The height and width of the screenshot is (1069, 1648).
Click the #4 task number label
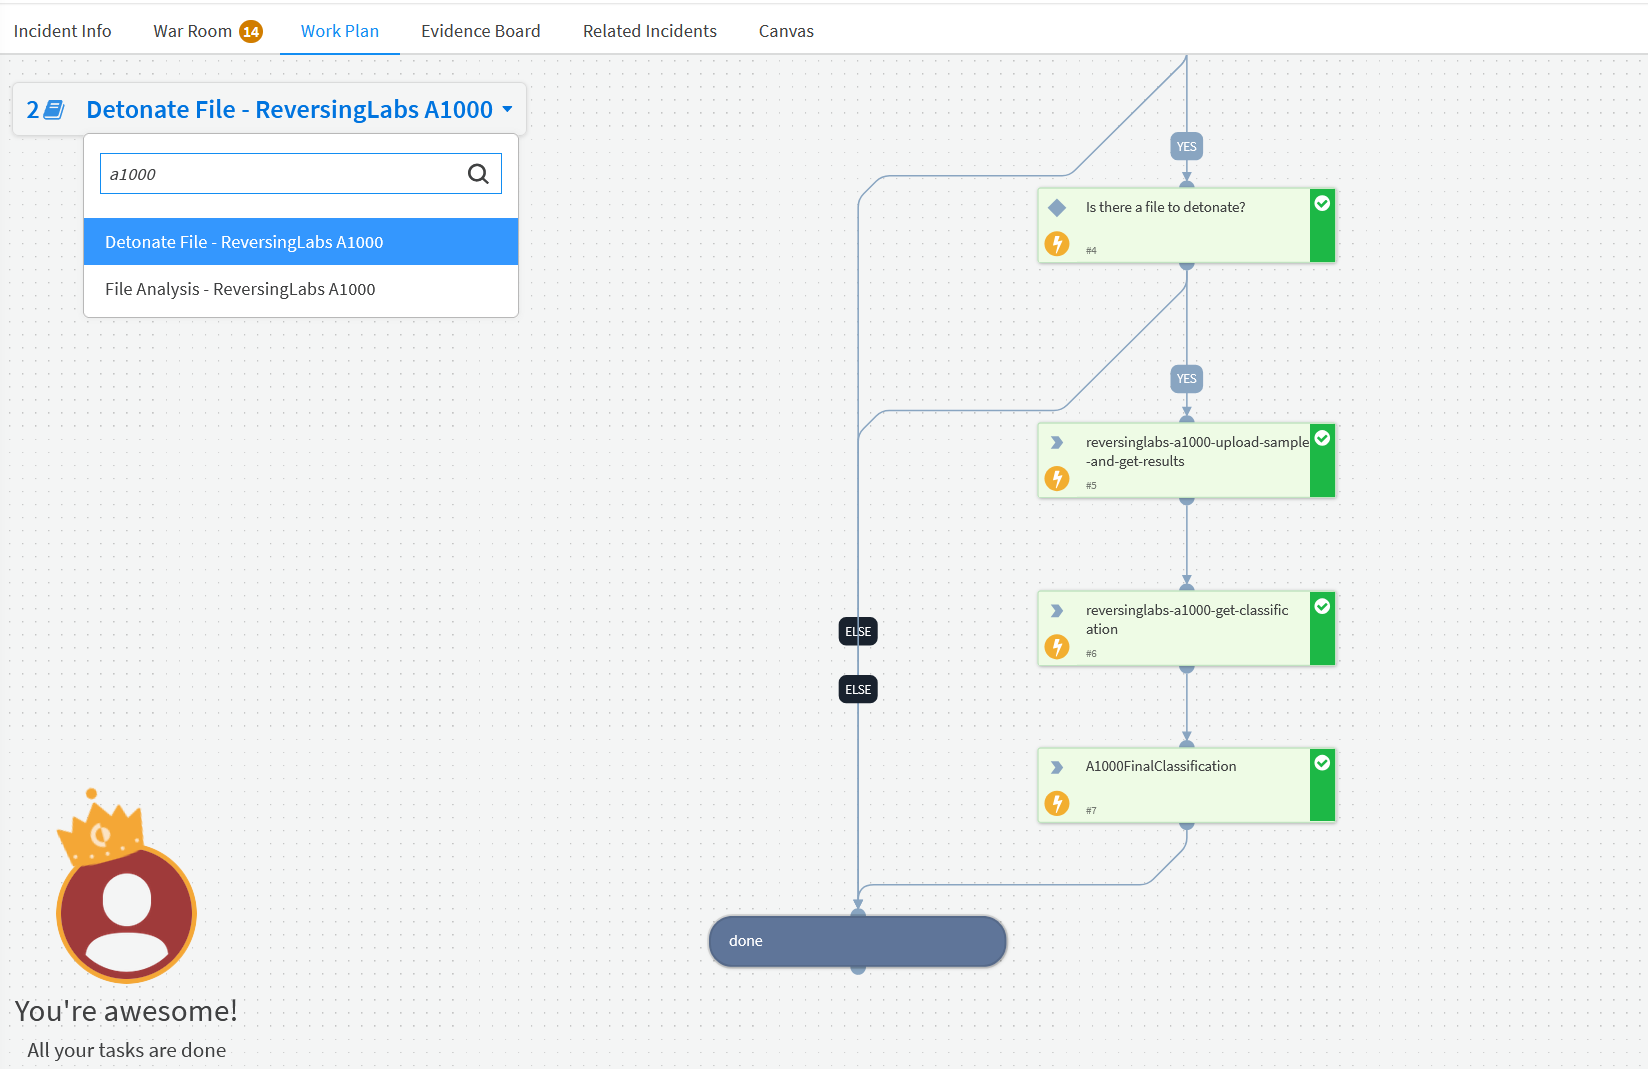coord(1091,251)
